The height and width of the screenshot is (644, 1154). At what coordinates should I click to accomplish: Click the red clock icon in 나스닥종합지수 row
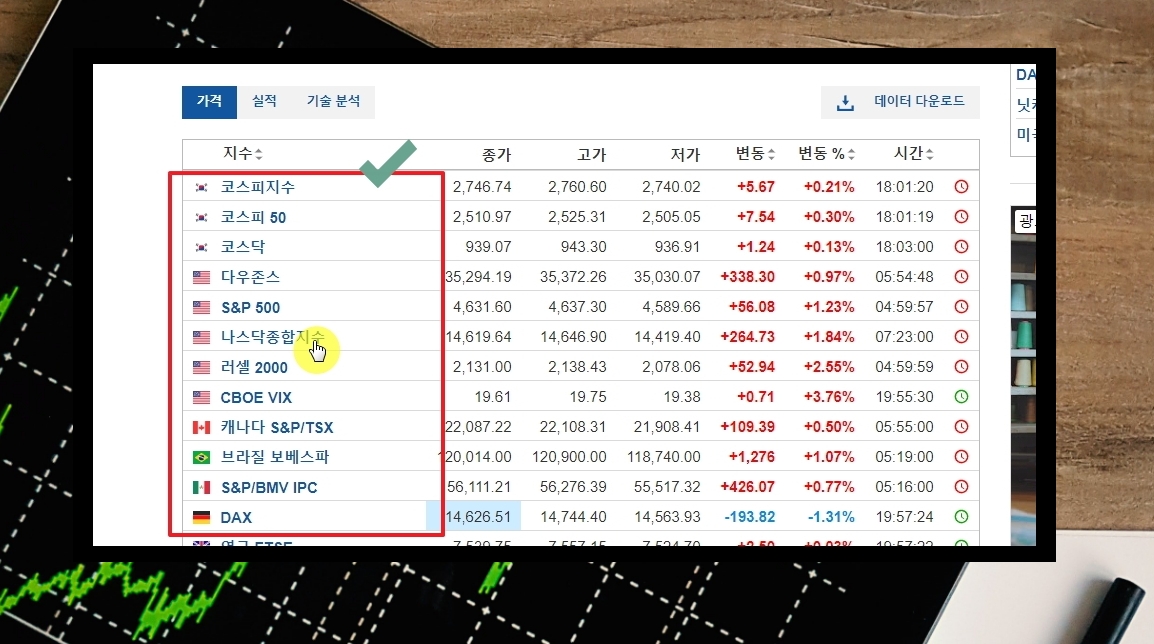tap(961, 336)
